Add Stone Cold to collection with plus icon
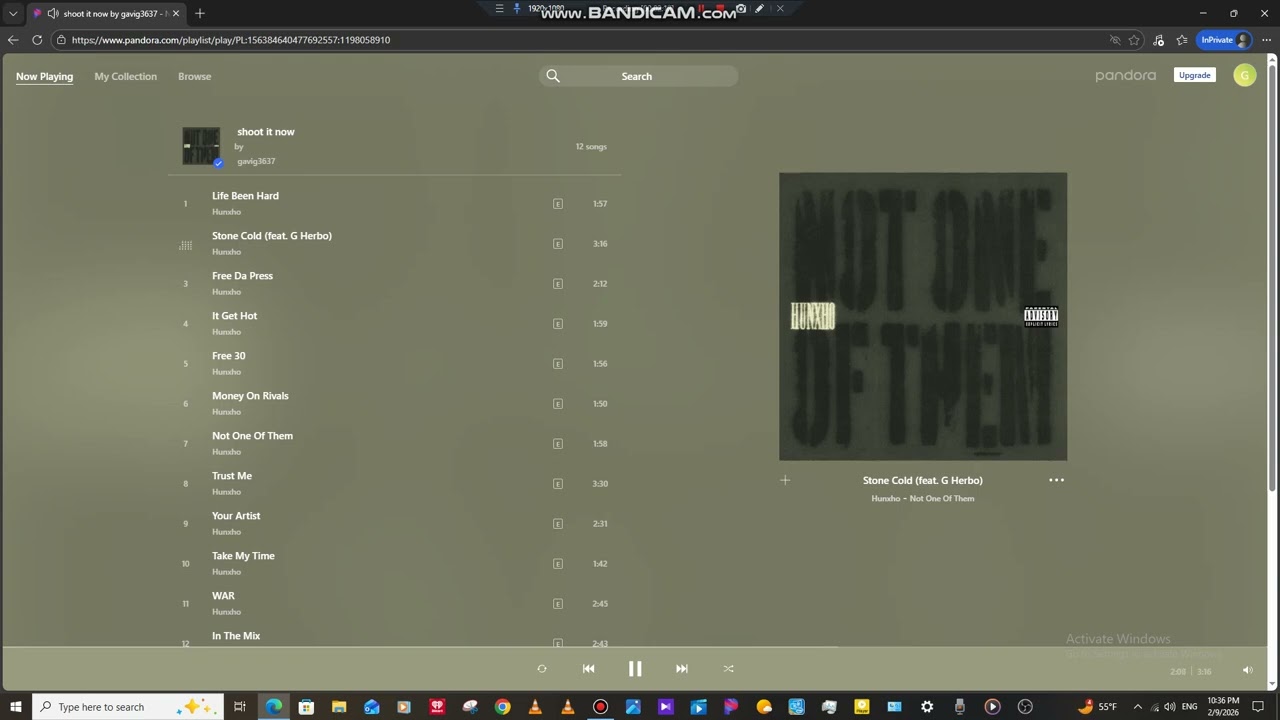The width and height of the screenshot is (1280, 720). (x=785, y=480)
